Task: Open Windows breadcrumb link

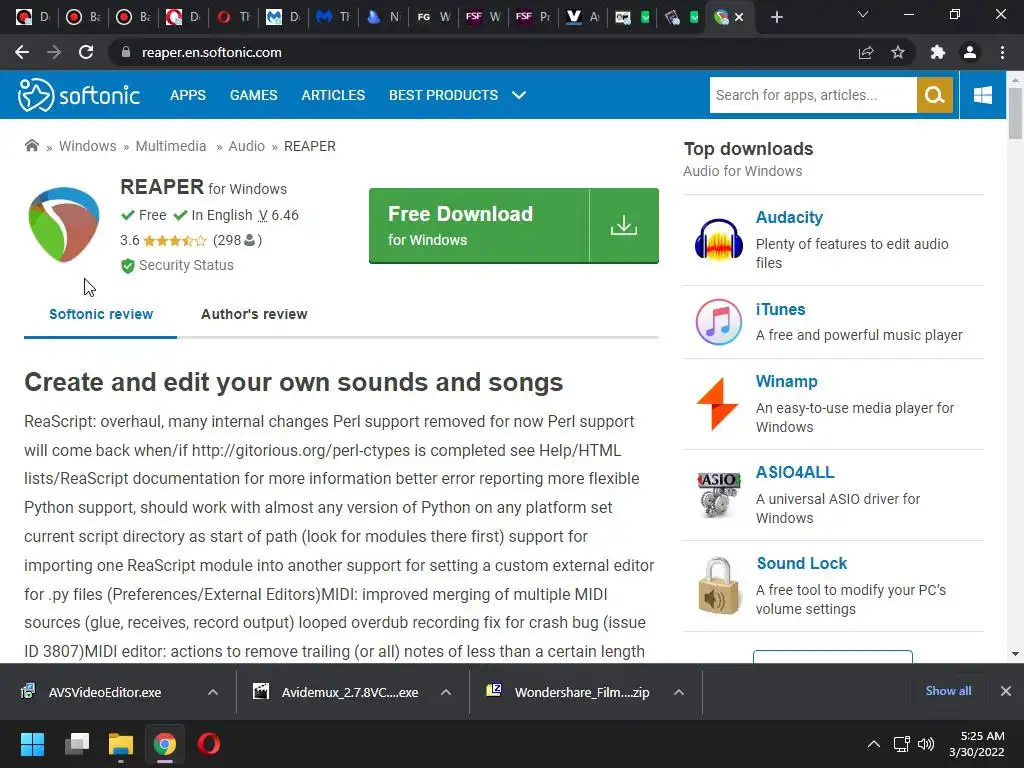Action: click(88, 146)
